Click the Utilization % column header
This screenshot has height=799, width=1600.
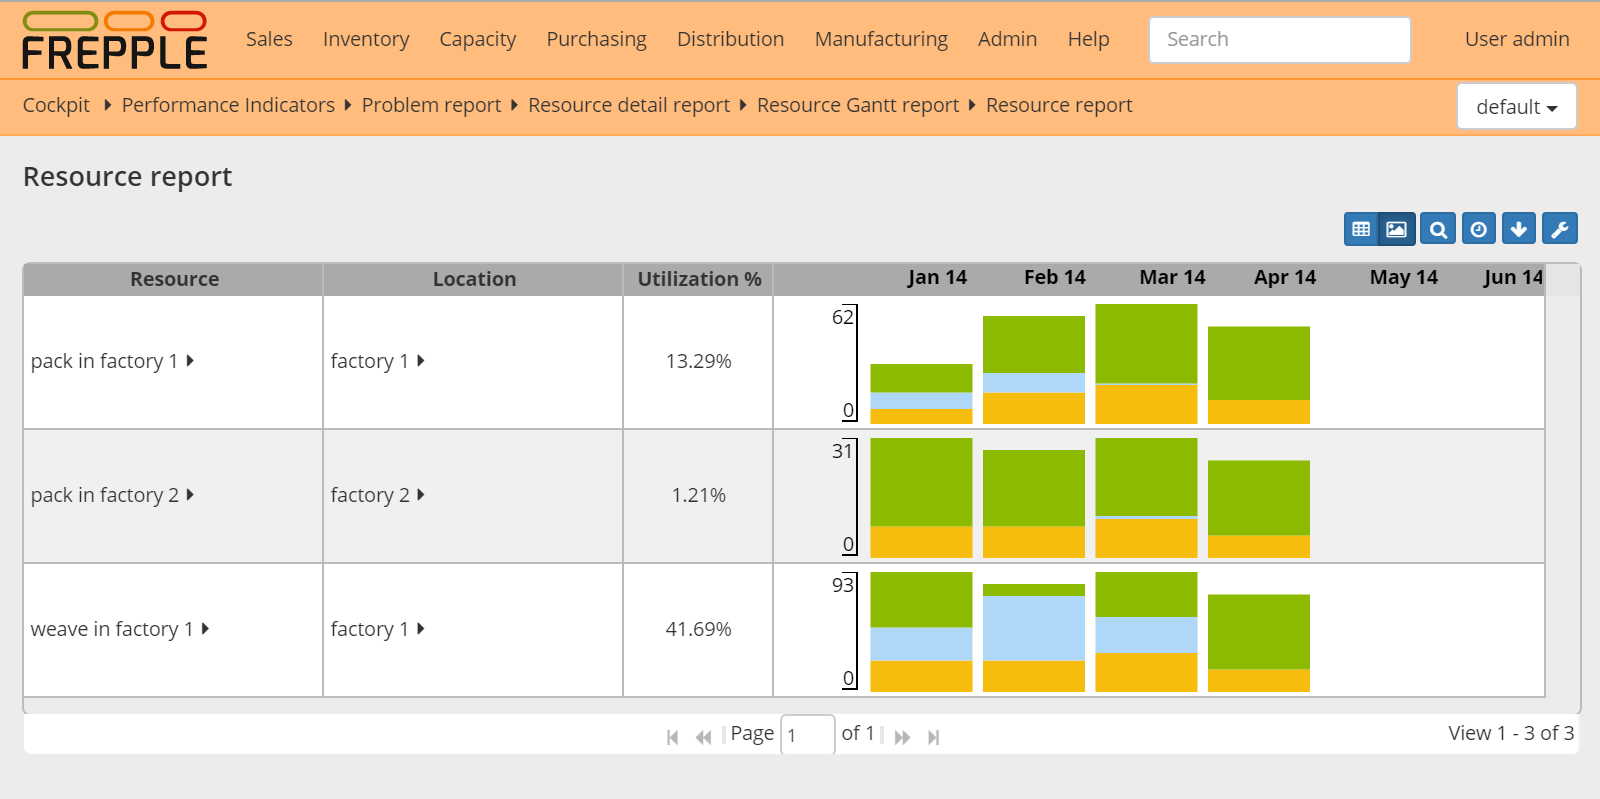[x=699, y=279]
